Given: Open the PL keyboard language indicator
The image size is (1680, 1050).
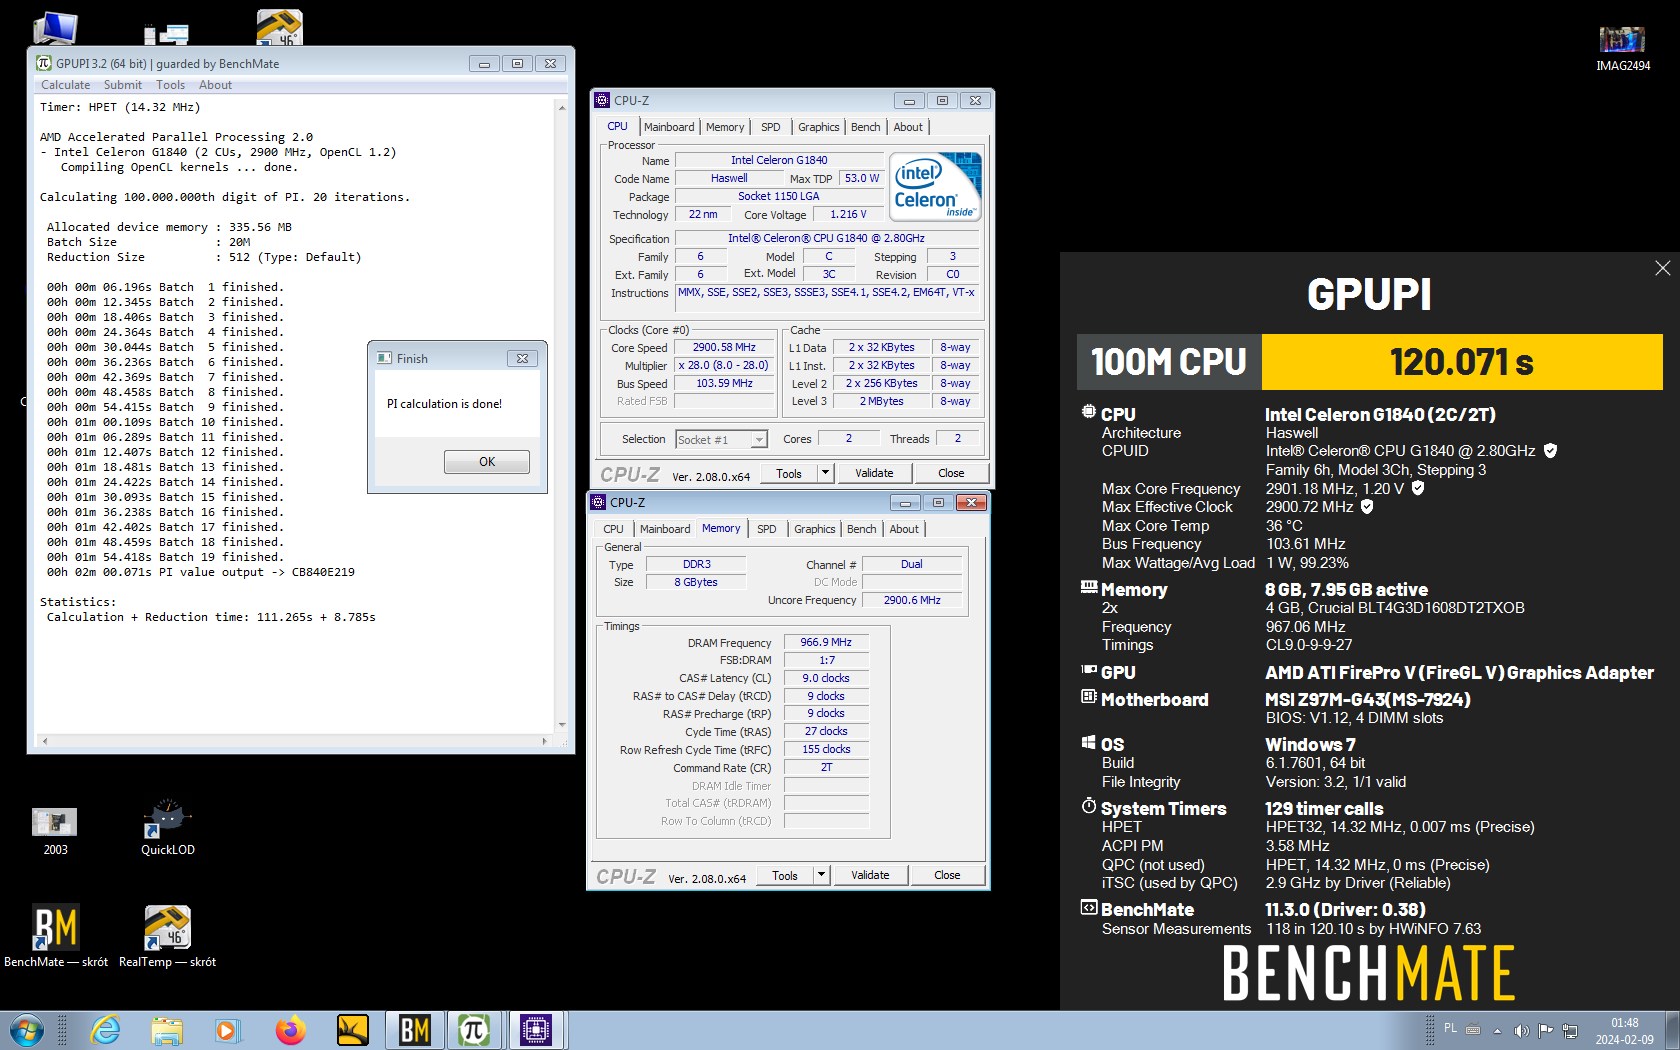Looking at the screenshot, I should coord(1450,1028).
